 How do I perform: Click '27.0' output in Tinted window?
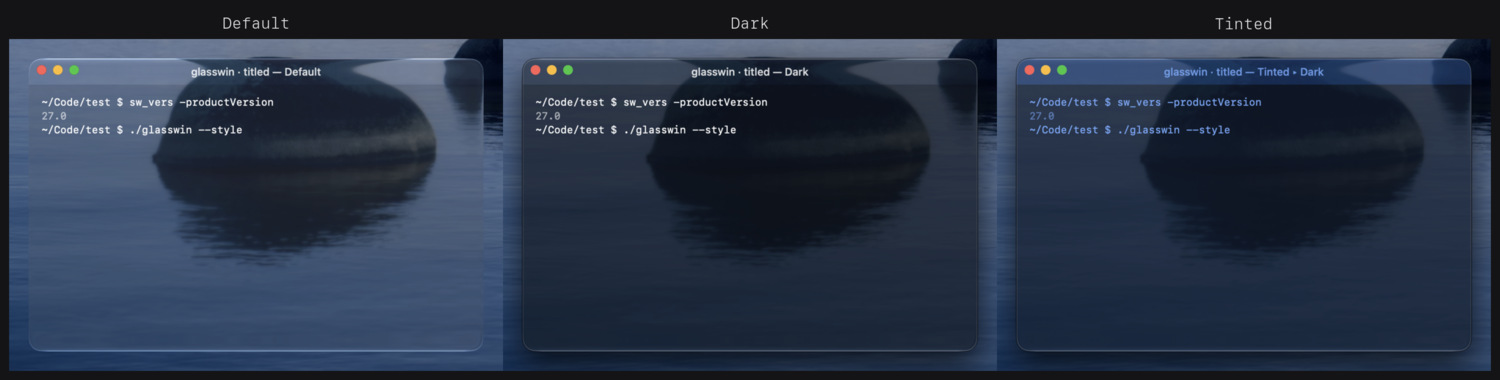pos(1042,116)
